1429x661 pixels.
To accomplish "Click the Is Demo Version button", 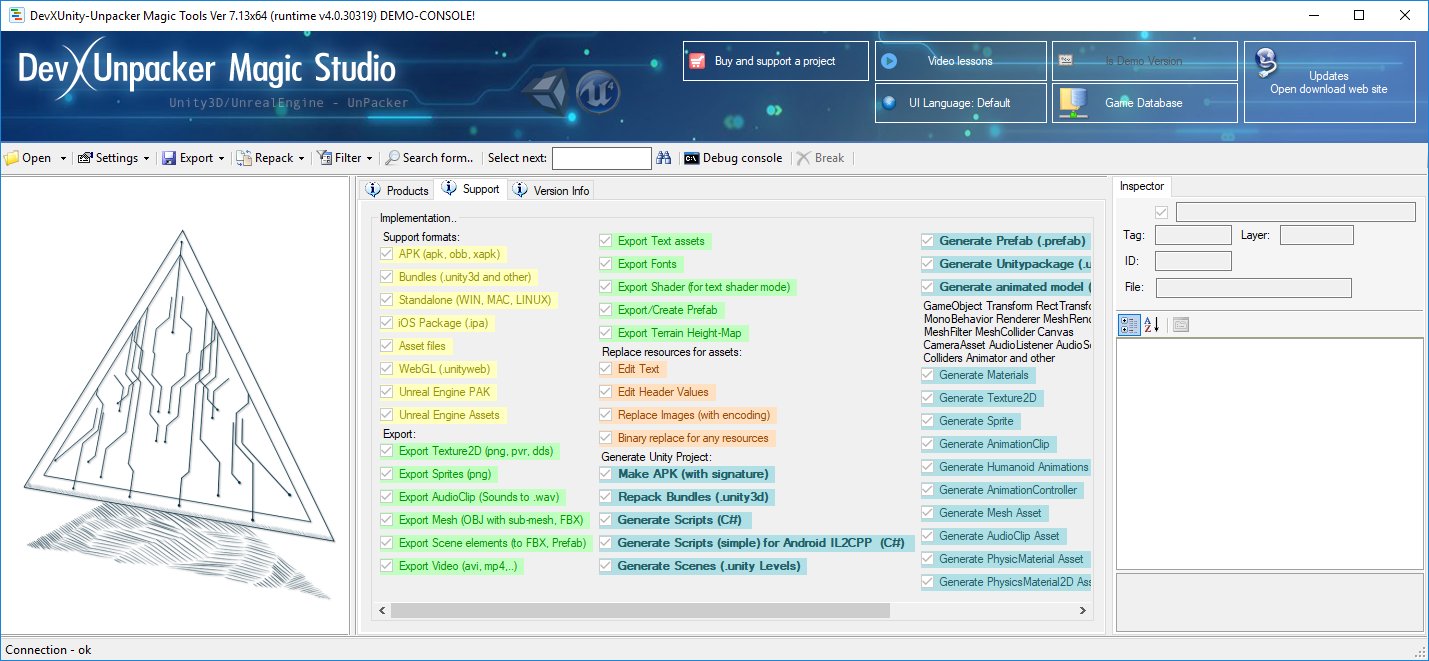I will pyautogui.click(x=1144, y=61).
